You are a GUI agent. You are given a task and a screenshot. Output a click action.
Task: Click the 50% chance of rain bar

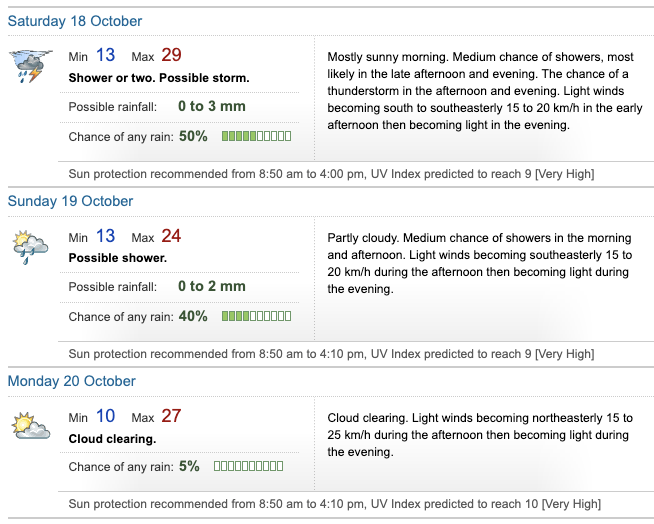[x=256, y=136]
